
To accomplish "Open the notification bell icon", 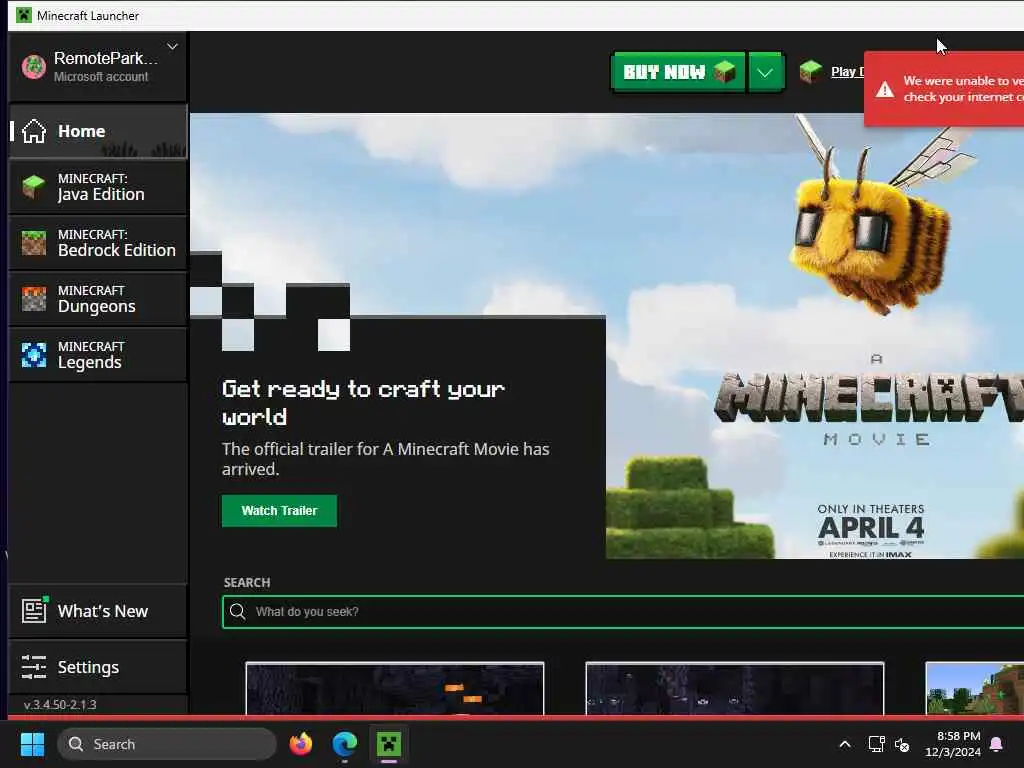I will pyautogui.click(x=997, y=744).
